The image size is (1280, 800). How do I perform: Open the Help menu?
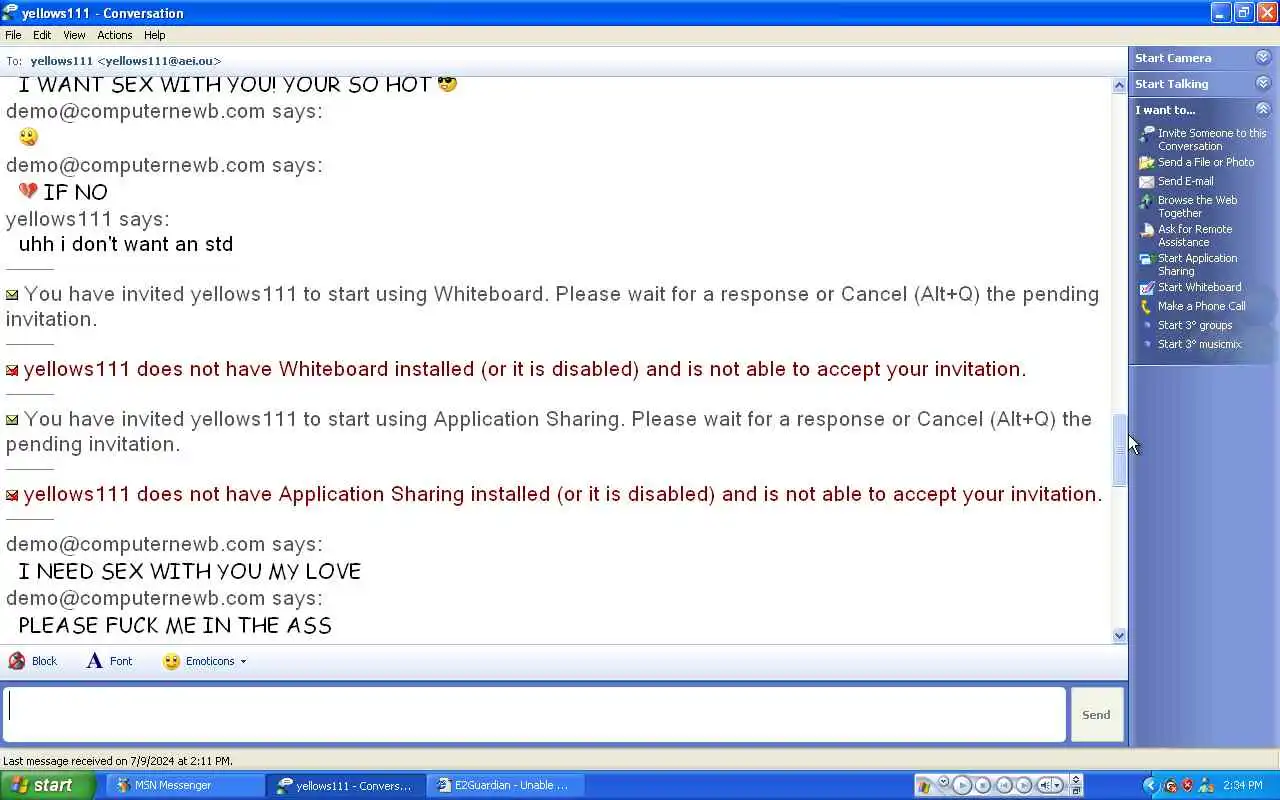154,35
